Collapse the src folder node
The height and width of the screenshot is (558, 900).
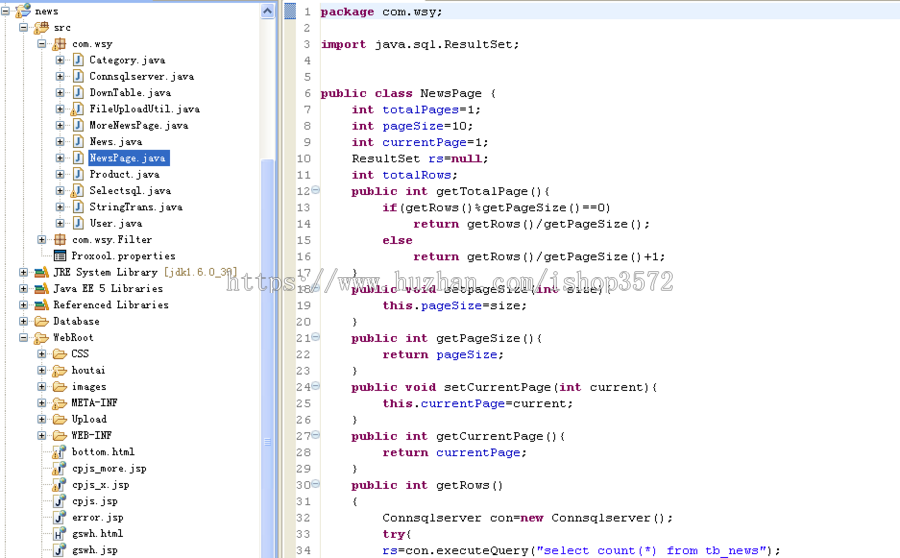click(24, 28)
